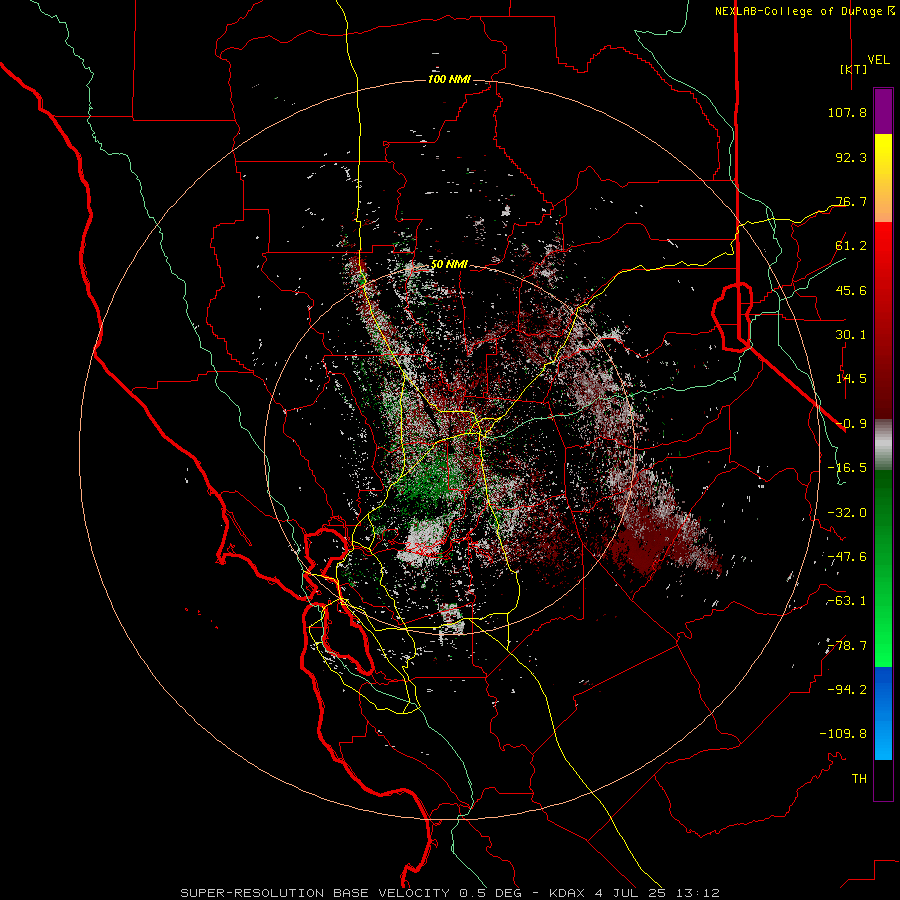
Task: Click the 45.6 velocity scale value
Action: (x=851, y=290)
